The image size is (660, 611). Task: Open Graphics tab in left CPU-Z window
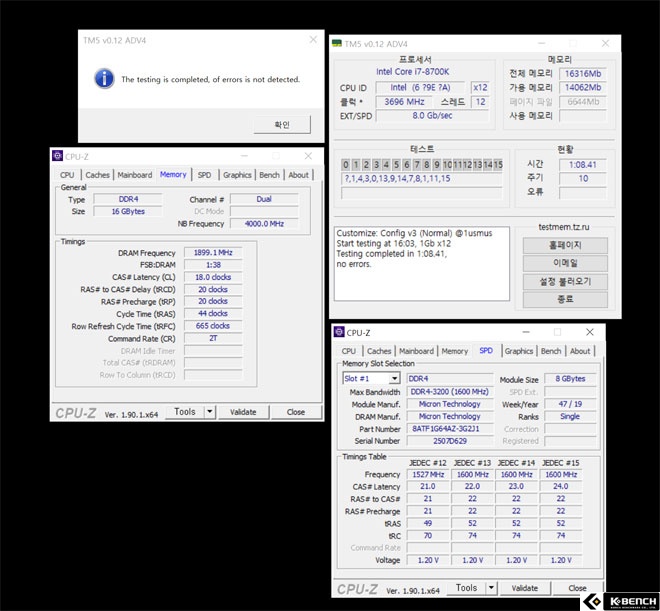tap(237, 175)
